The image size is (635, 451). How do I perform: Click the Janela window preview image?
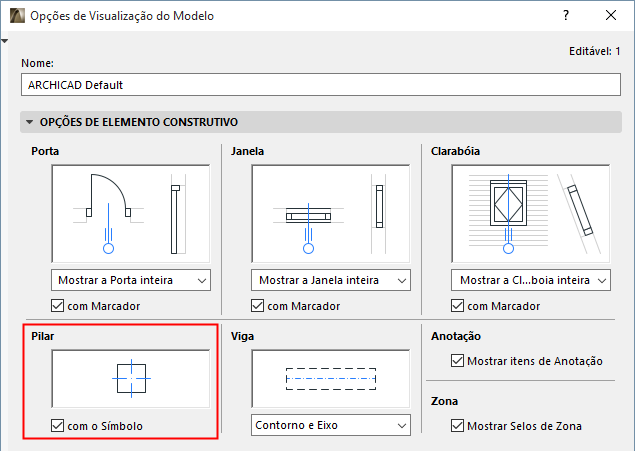pyautogui.click(x=330, y=212)
